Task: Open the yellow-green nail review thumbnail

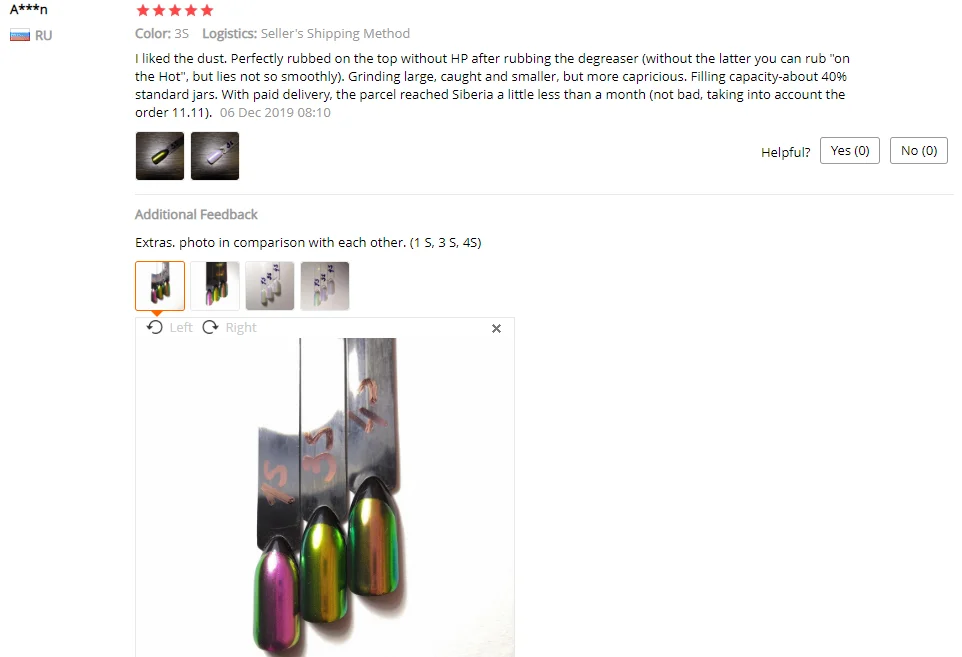Action: pos(160,156)
